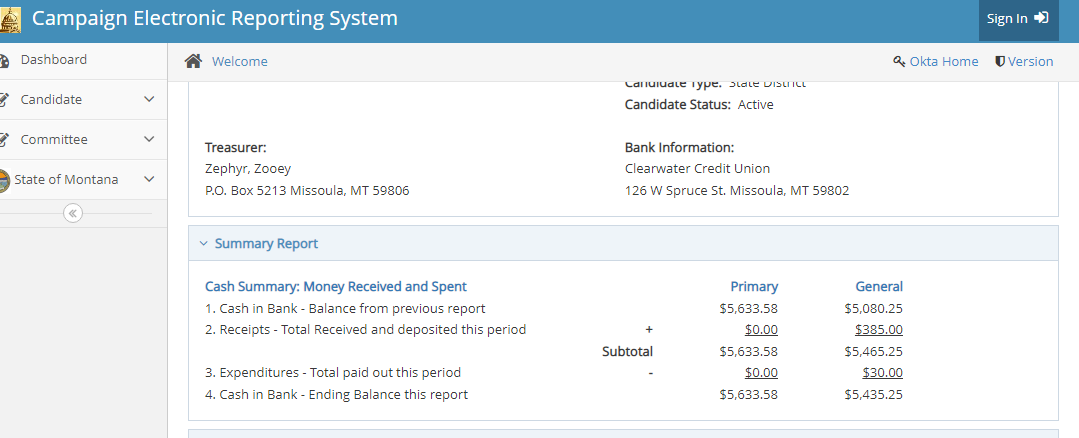Click Clearwater Credit Union bank name
1079x438 pixels.
coord(697,168)
